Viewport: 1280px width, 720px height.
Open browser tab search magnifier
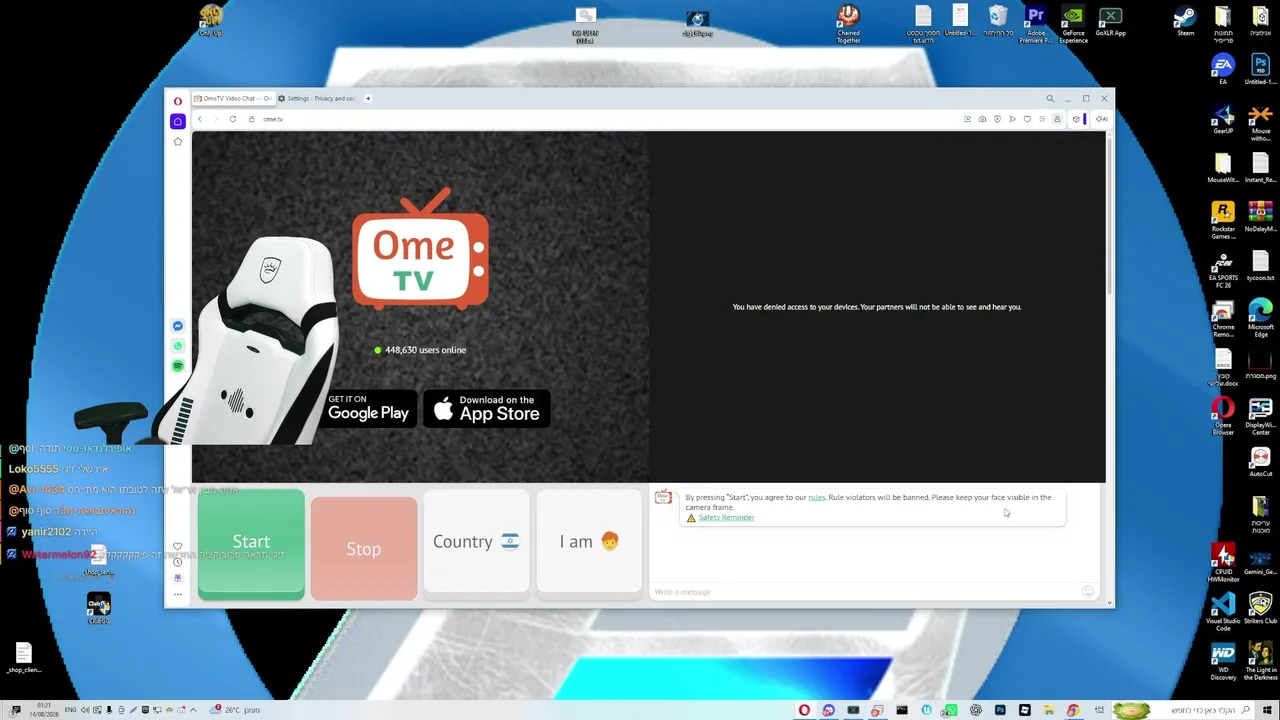pos(1050,99)
